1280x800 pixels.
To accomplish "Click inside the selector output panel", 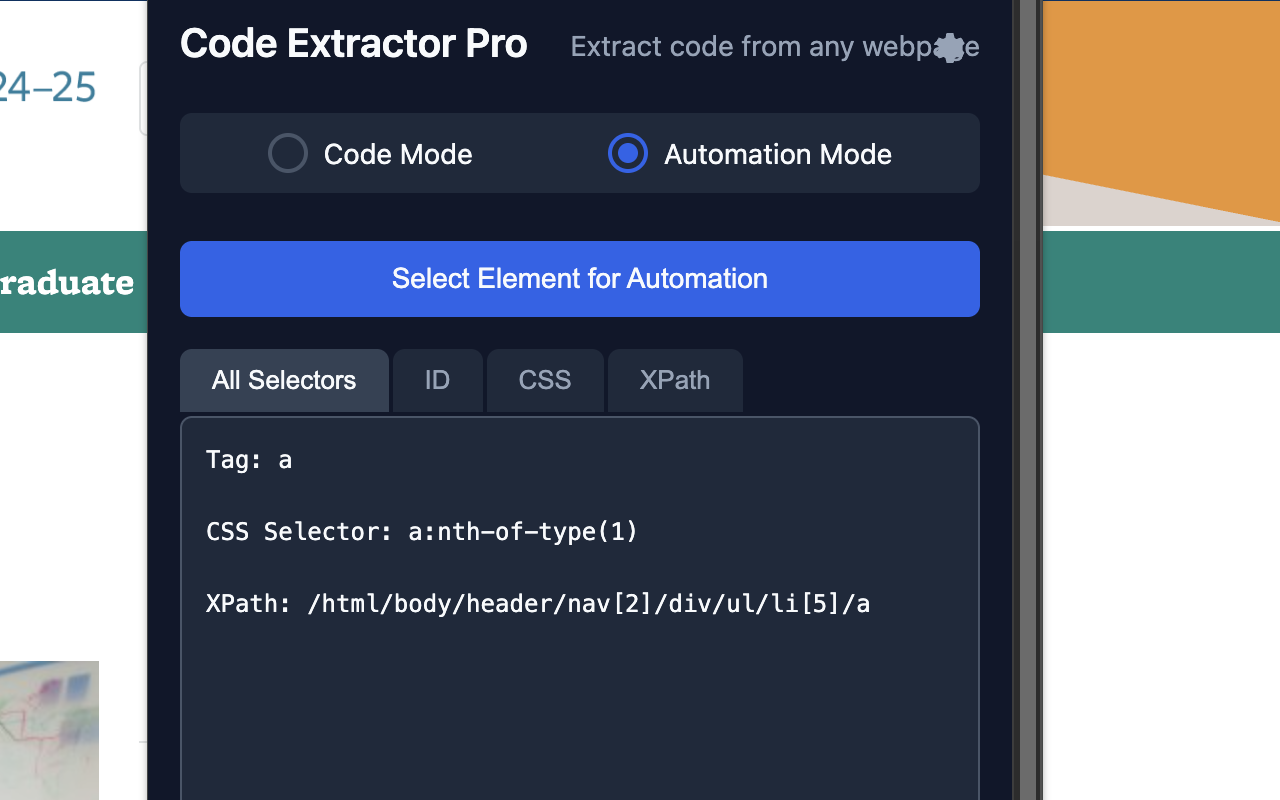I will pos(580,700).
